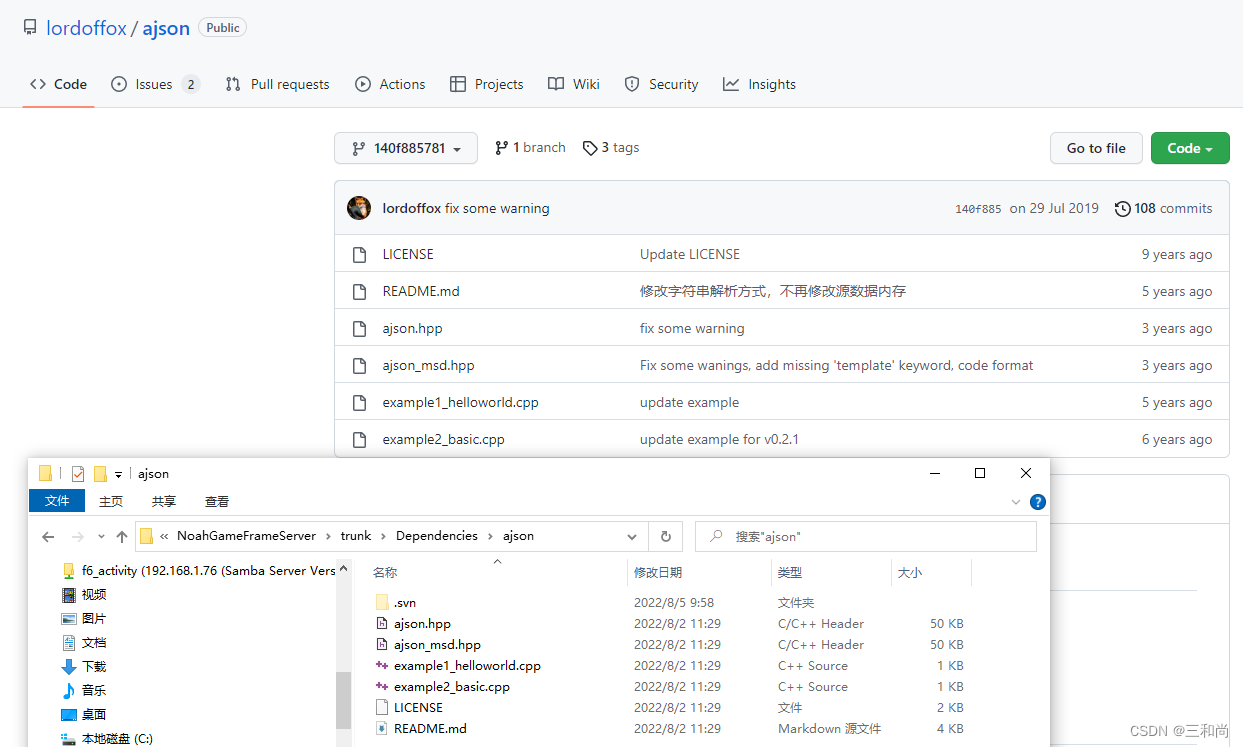This screenshot has width=1243, height=747.
Task: Click the Explorer up-directory arrow icon
Action: (x=122, y=537)
